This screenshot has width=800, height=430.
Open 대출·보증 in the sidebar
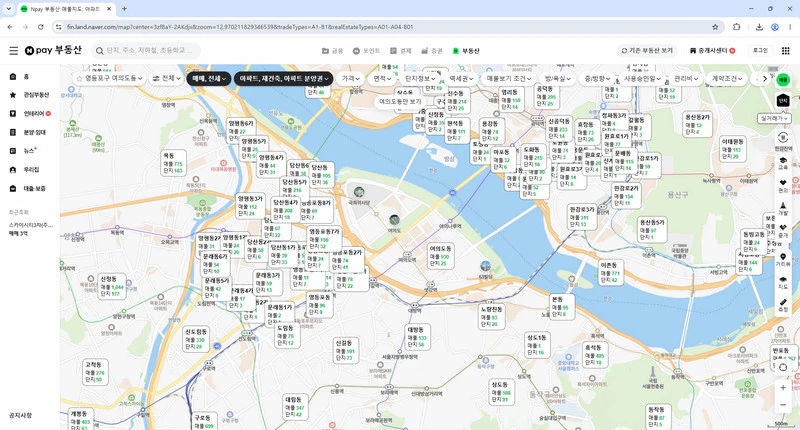(28, 188)
